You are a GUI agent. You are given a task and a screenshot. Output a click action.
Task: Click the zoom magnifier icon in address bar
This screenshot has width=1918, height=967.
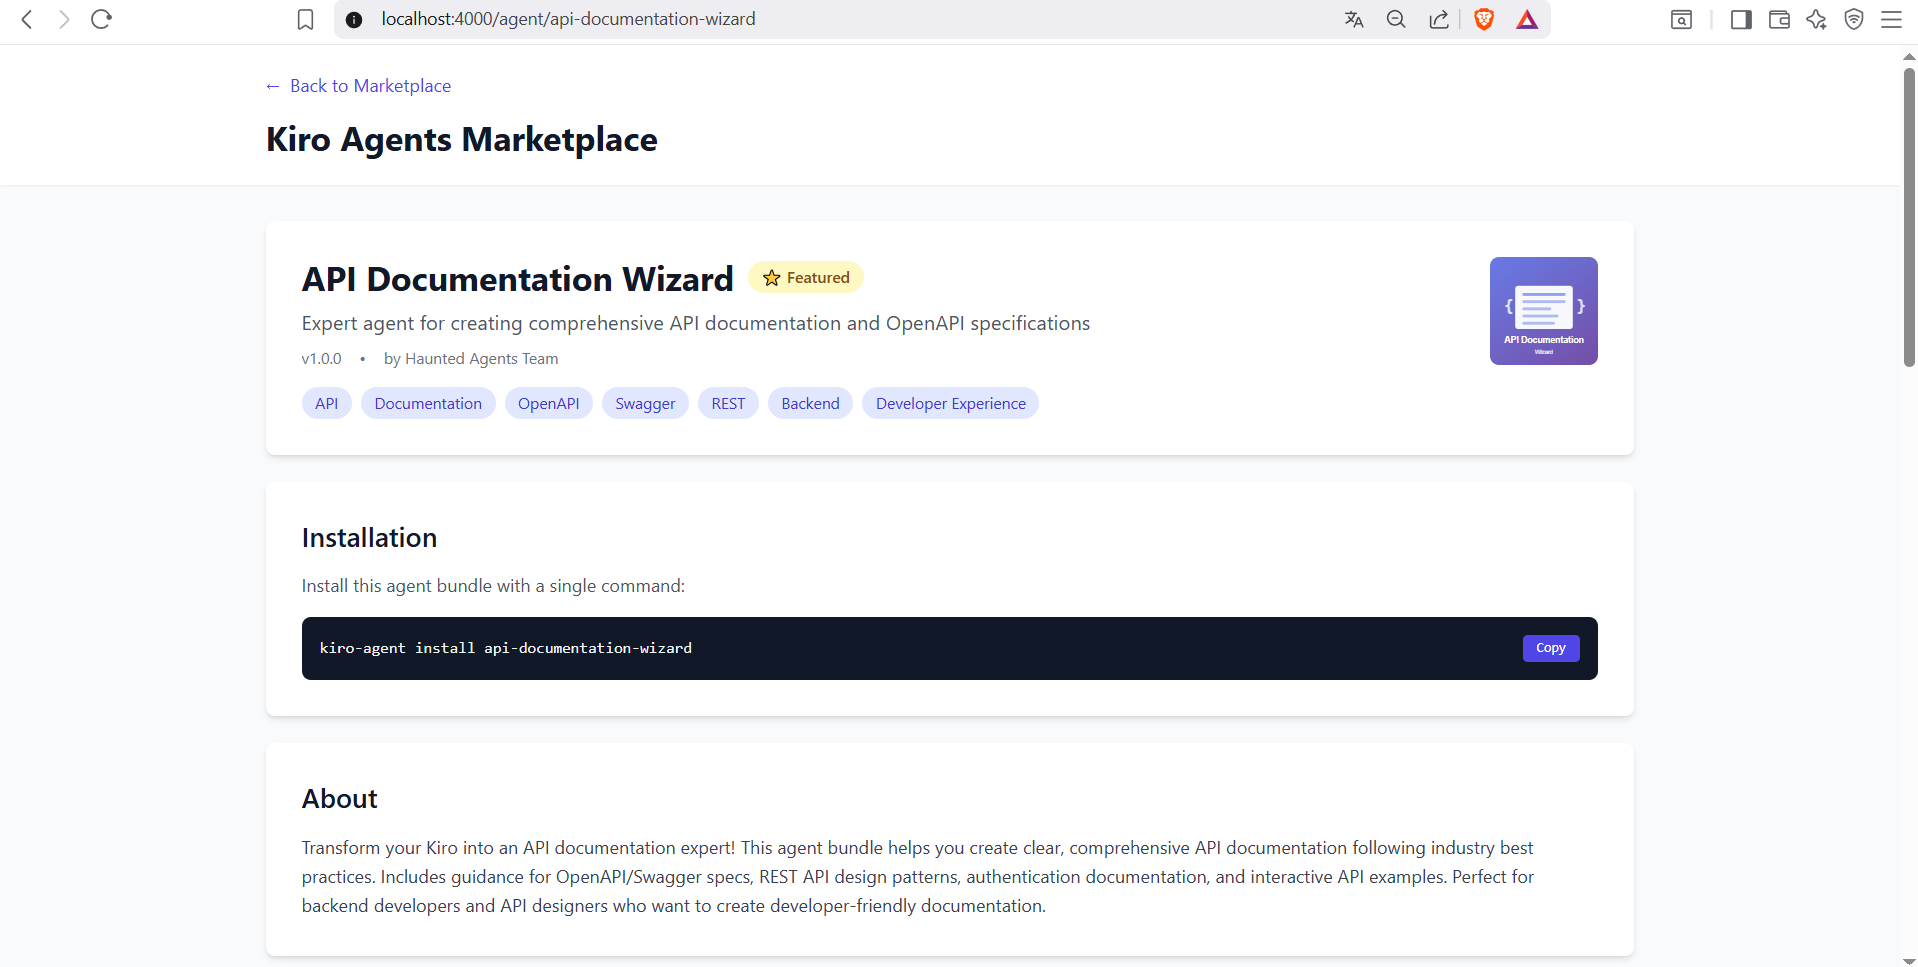(x=1396, y=19)
